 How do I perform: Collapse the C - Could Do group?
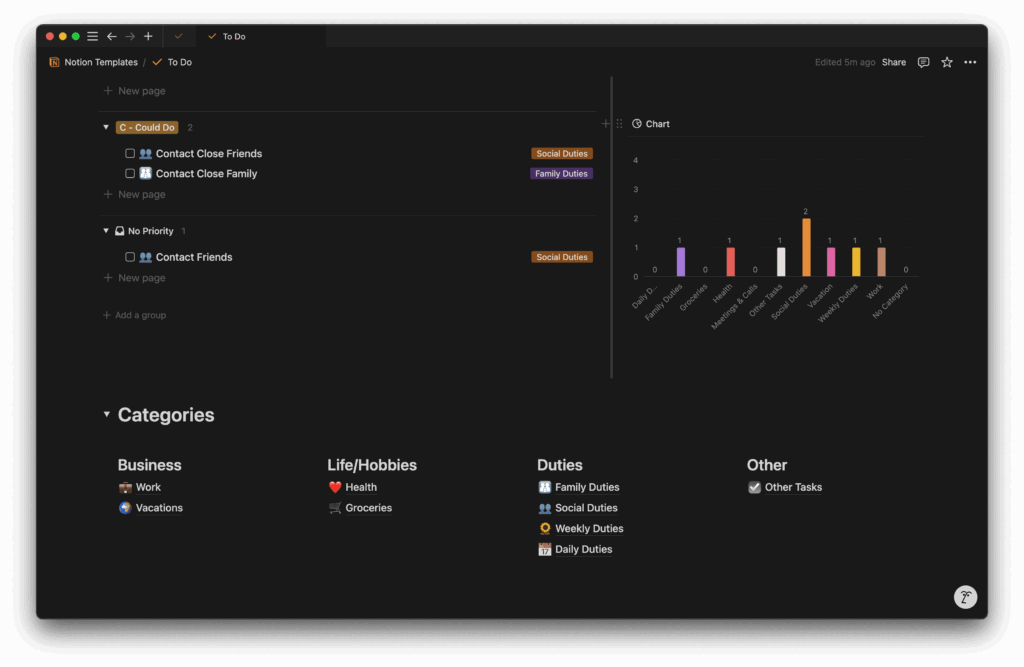[106, 127]
